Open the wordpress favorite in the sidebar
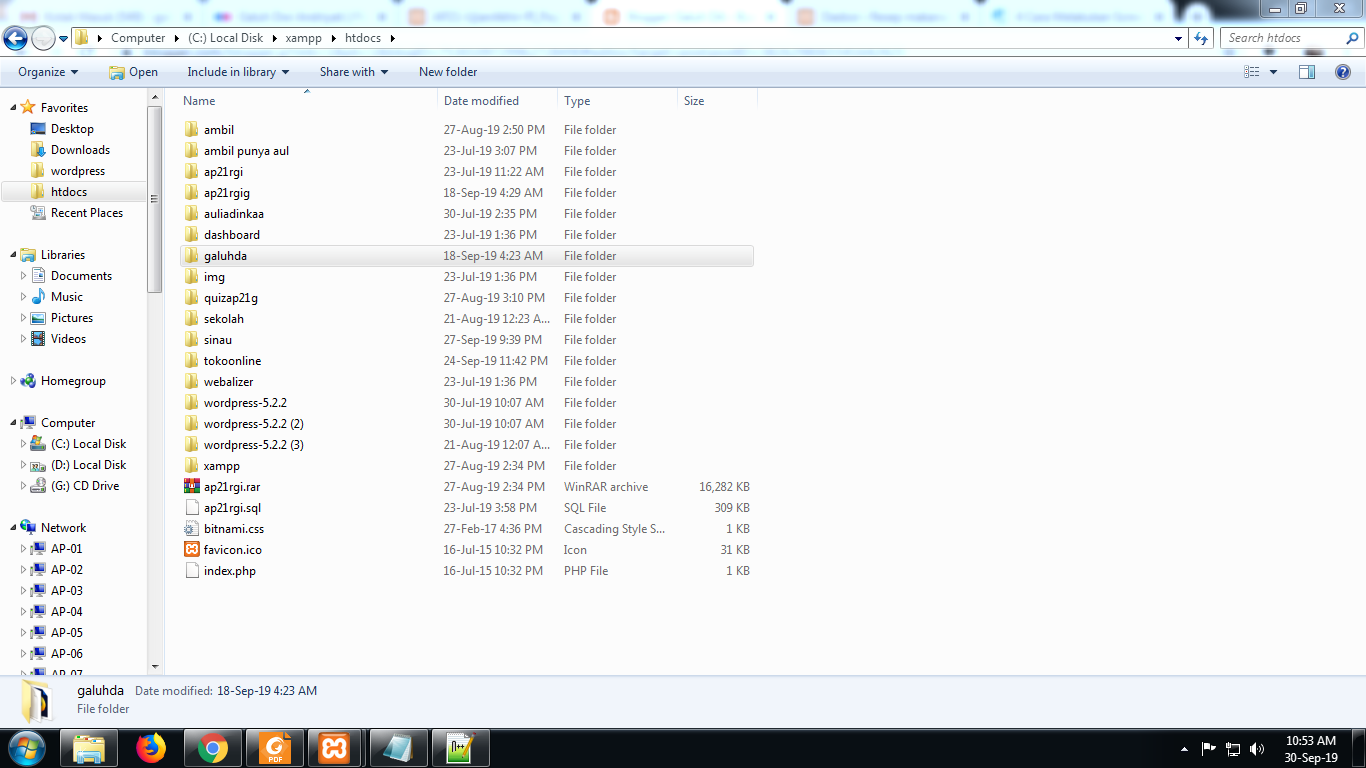The width and height of the screenshot is (1366, 768). coord(77,171)
